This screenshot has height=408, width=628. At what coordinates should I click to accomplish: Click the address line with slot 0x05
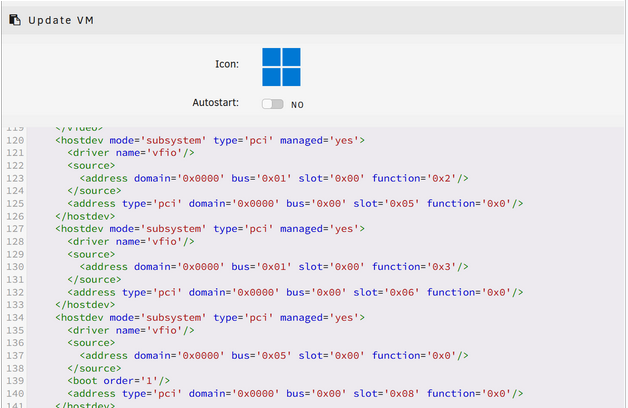coord(295,203)
